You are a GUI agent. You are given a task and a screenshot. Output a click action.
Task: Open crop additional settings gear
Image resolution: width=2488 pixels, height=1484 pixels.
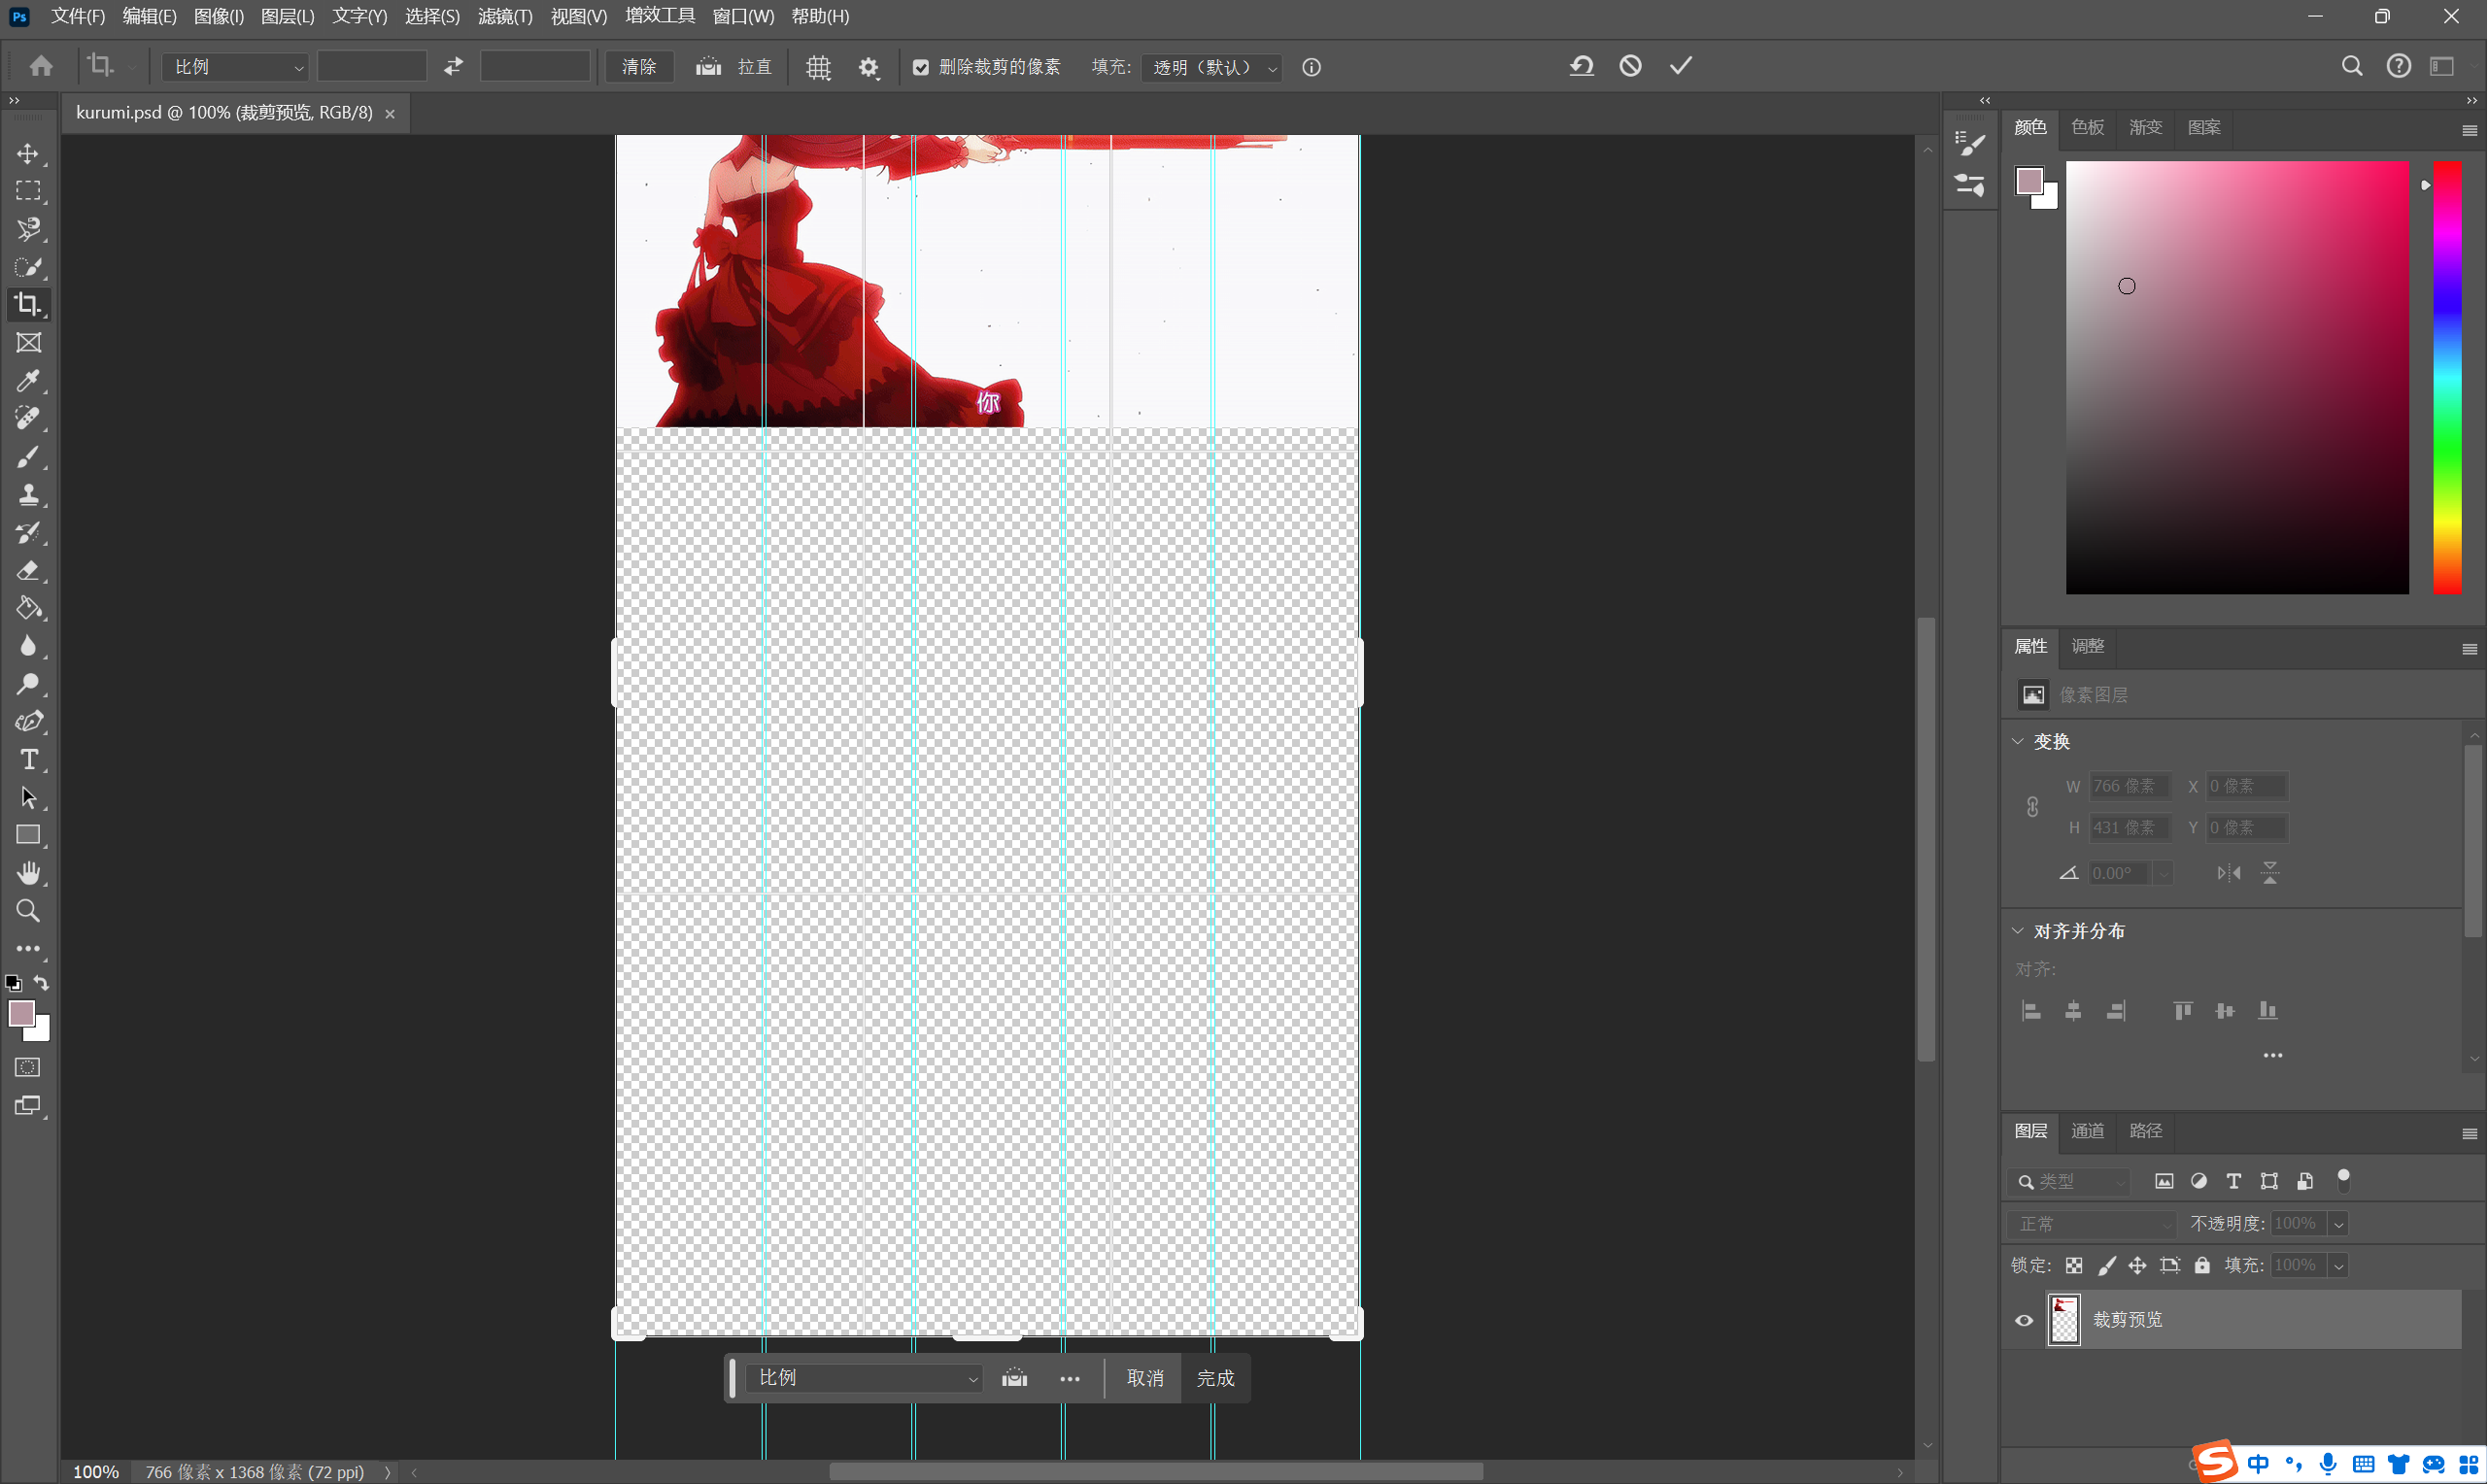click(x=869, y=67)
